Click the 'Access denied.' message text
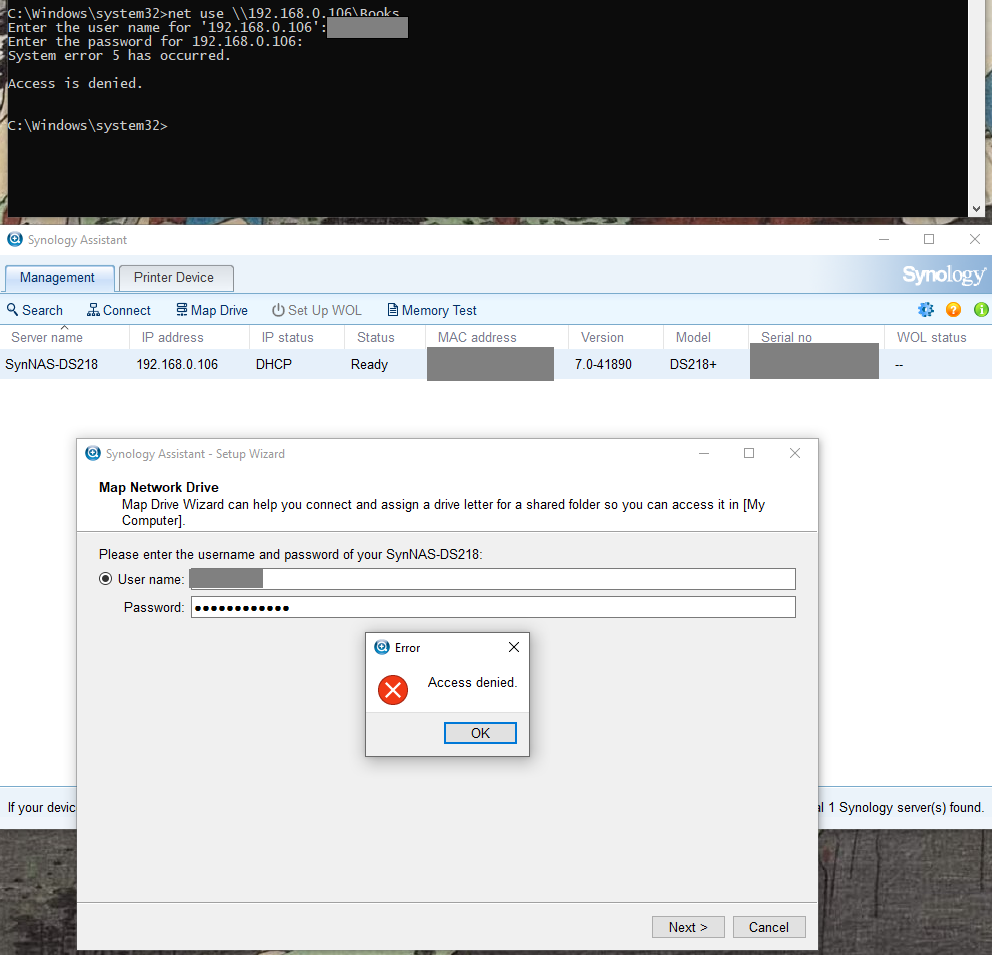992x955 pixels. 473,682
